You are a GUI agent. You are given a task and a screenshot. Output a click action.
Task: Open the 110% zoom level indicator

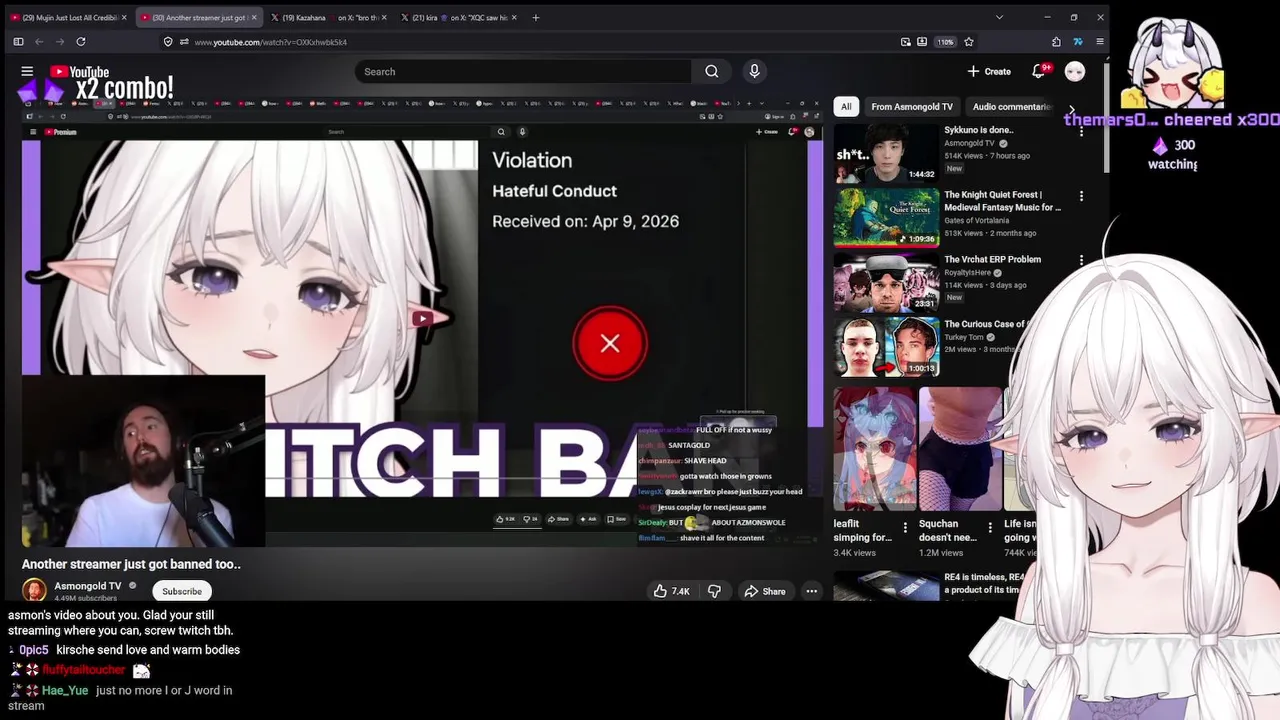945,42
